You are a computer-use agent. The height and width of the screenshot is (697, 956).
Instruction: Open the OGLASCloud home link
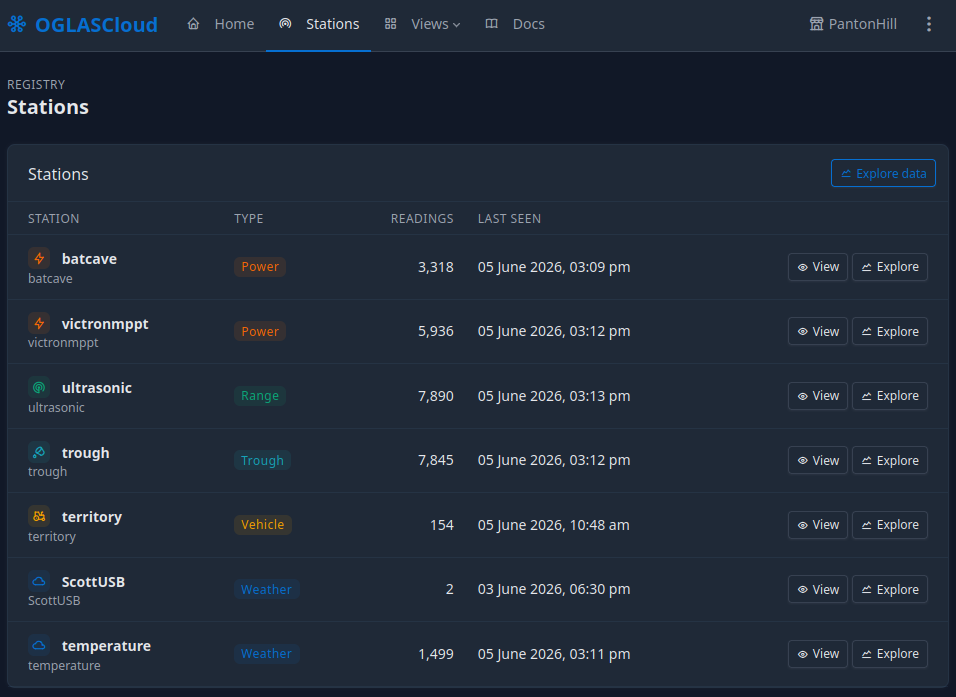pyautogui.click(x=82, y=24)
